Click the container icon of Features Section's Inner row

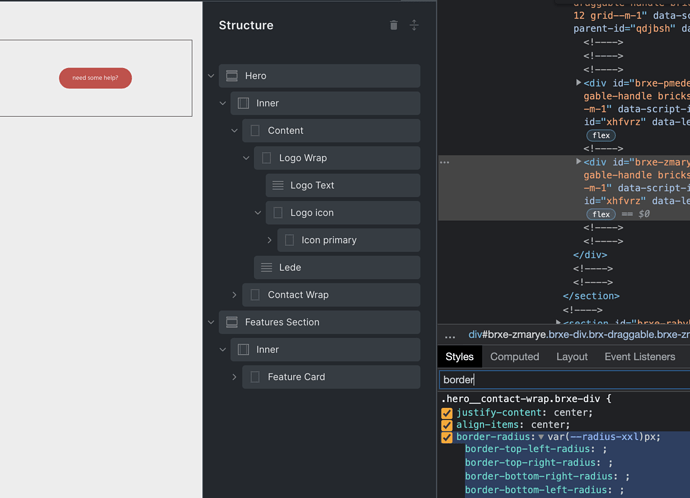[x=243, y=349]
